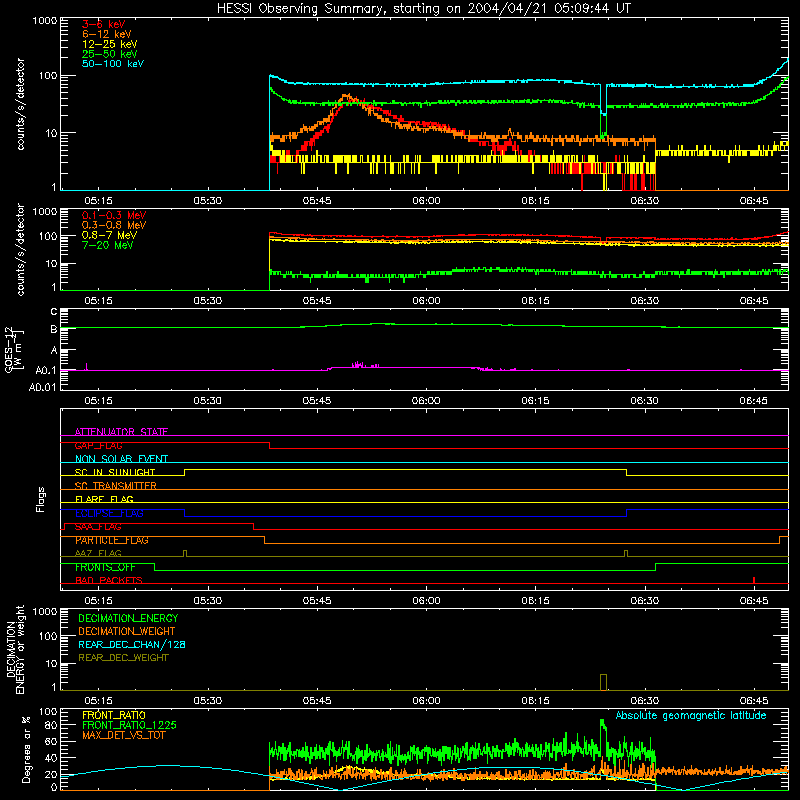800x800 pixels.
Task: Click the 0.3-0.8 MeV legend label
Action: point(114,225)
